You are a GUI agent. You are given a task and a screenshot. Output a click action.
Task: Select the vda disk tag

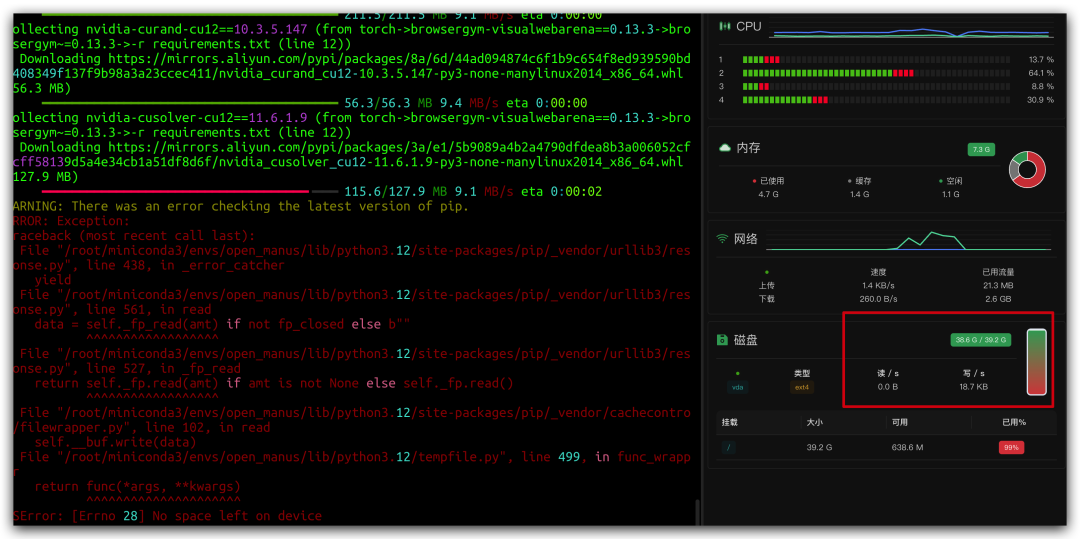pos(738,387)
